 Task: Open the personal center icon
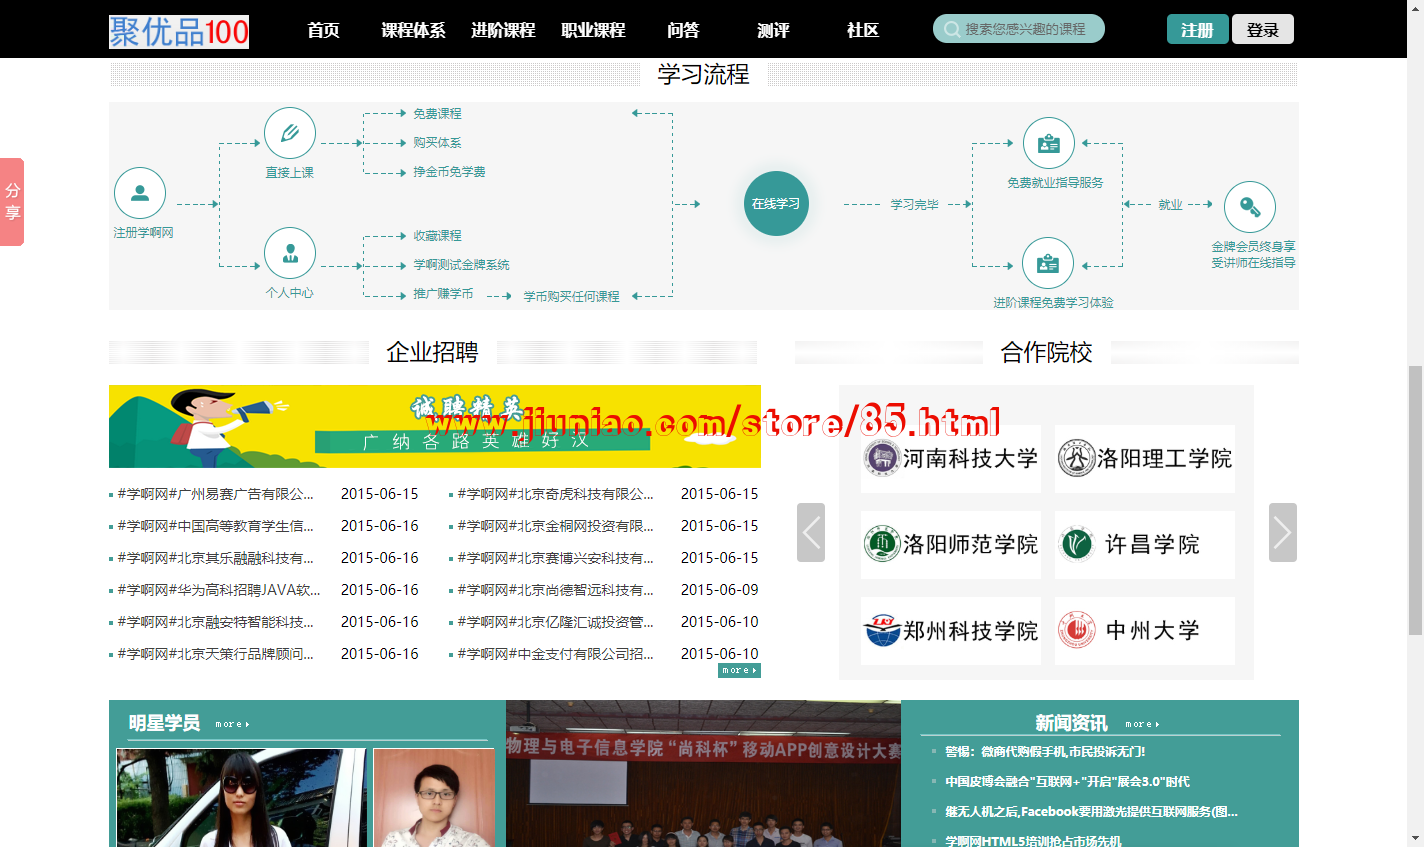coord(290,253)
